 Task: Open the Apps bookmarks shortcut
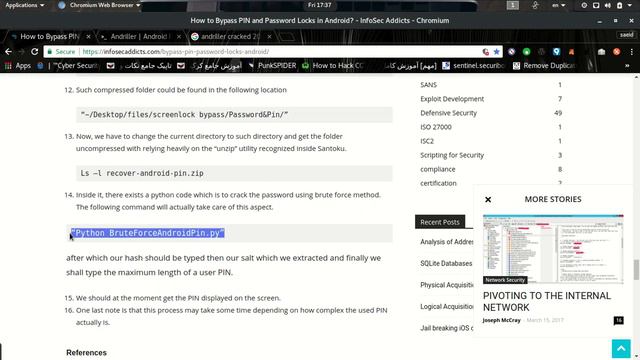(x=18, y=66)
